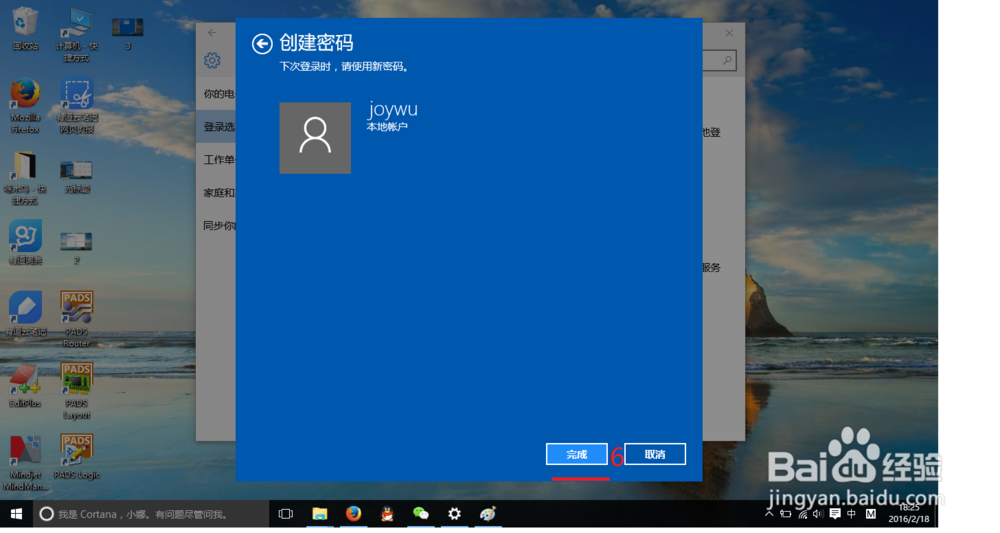Launch PADS Layout from the desktop
The height and width of the screenshot is (533, 1000).
pos(77,390)
